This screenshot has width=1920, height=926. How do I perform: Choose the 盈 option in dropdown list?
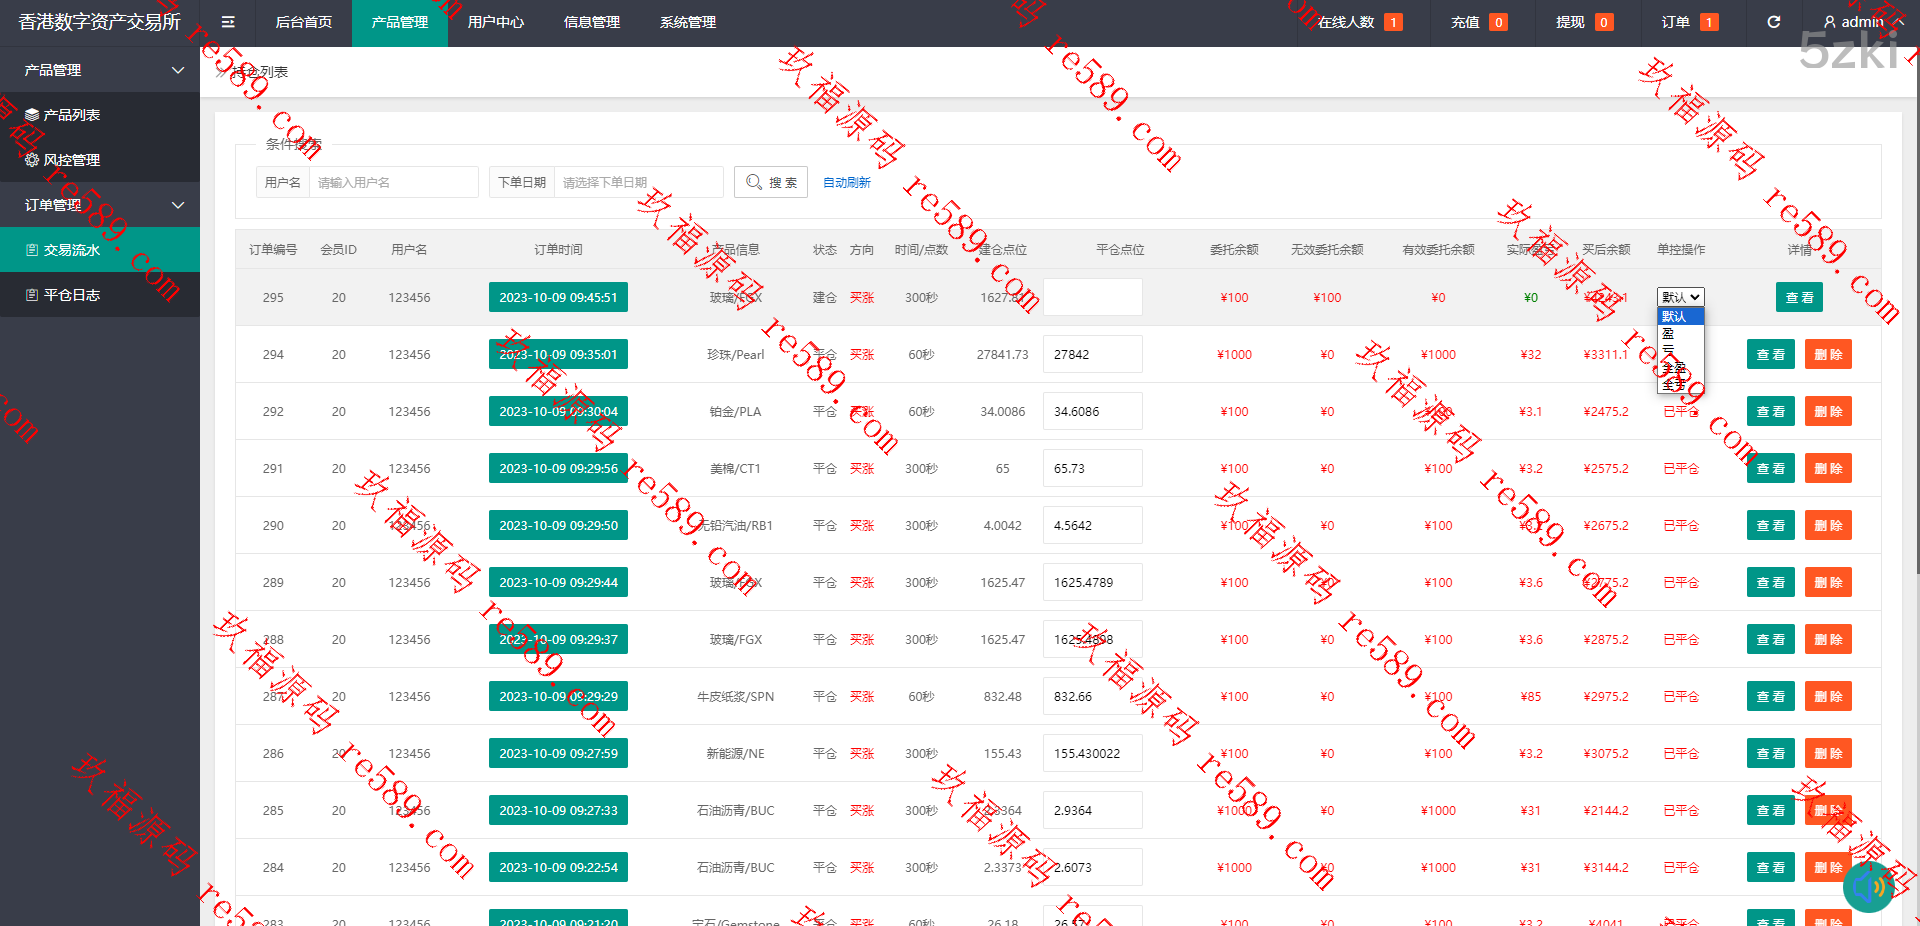click(x=1668, y=333)
